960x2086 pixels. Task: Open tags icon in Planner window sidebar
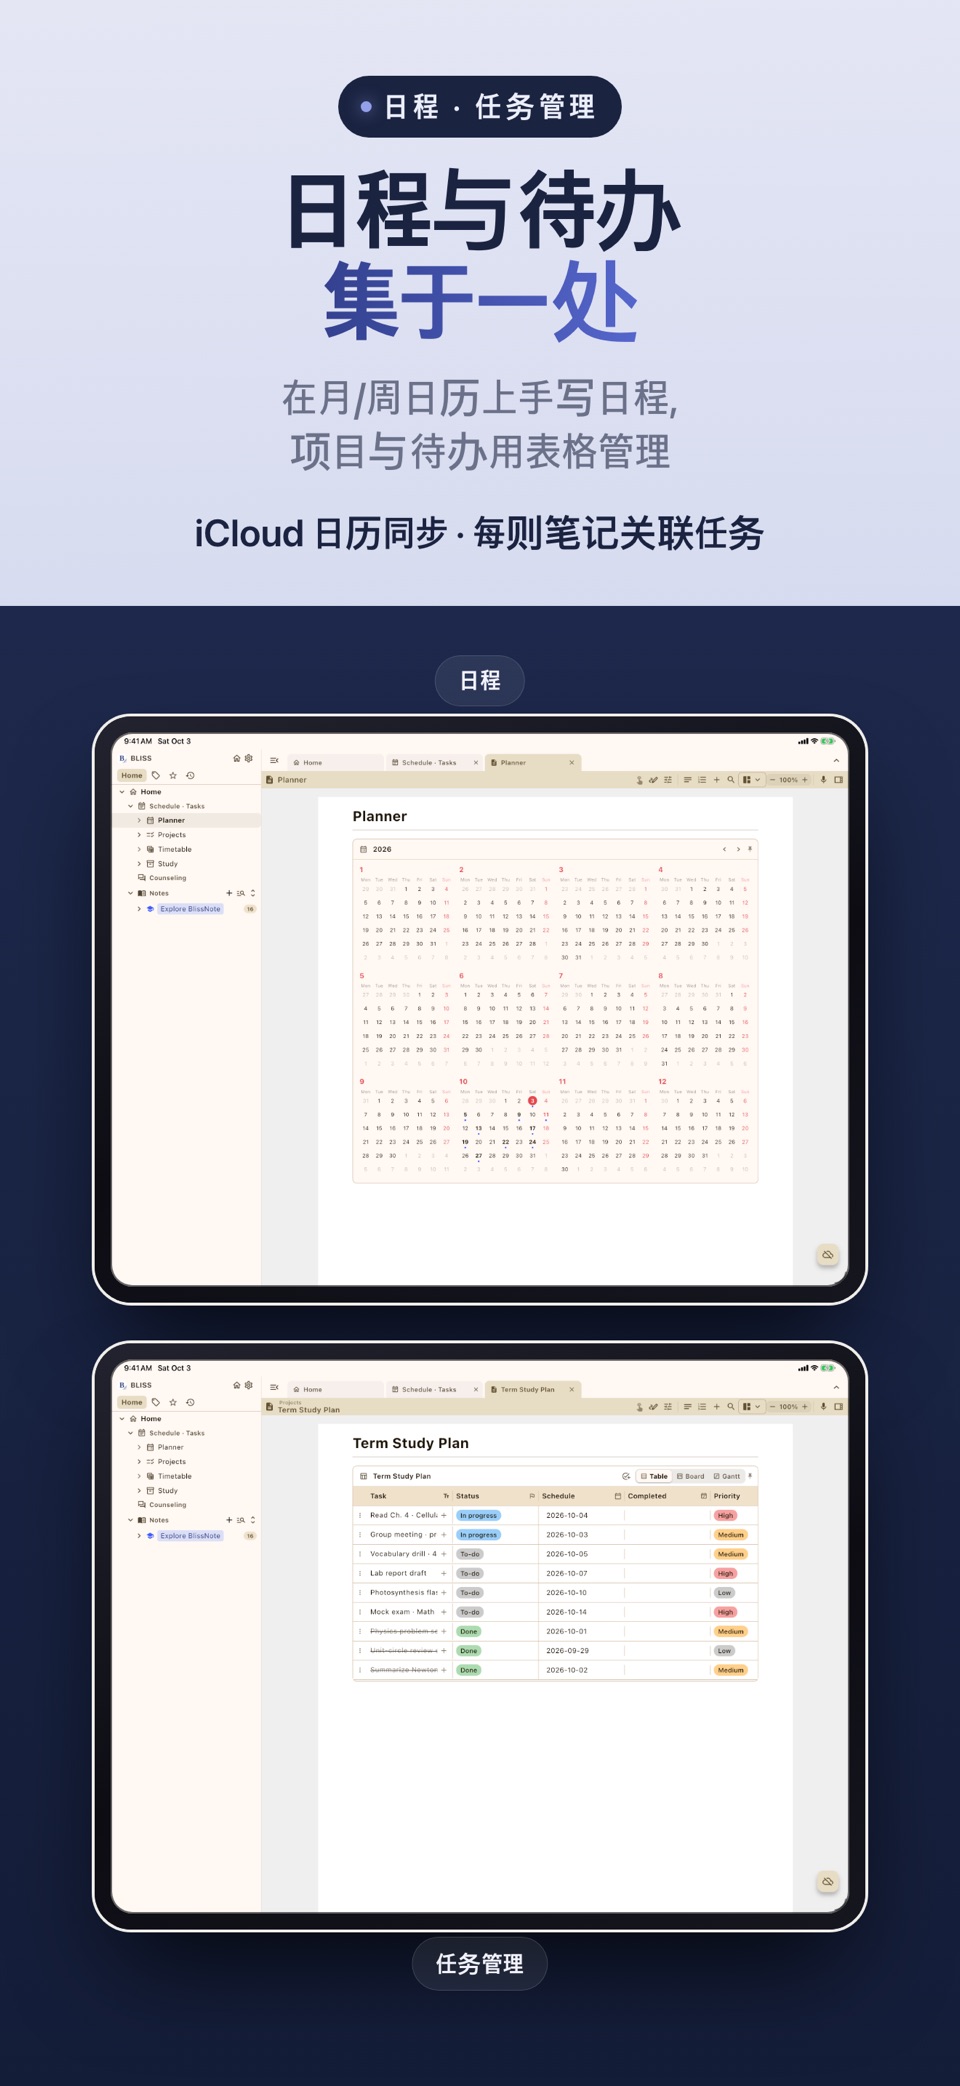point(156,775)
